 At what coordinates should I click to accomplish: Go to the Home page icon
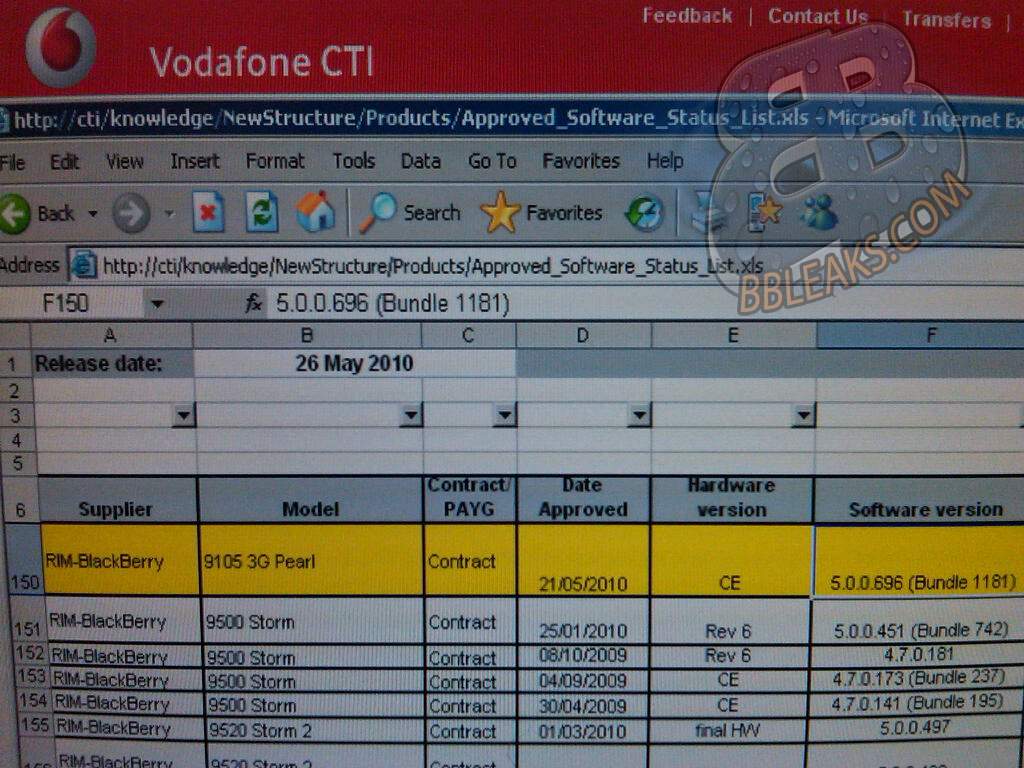(315, 212)
